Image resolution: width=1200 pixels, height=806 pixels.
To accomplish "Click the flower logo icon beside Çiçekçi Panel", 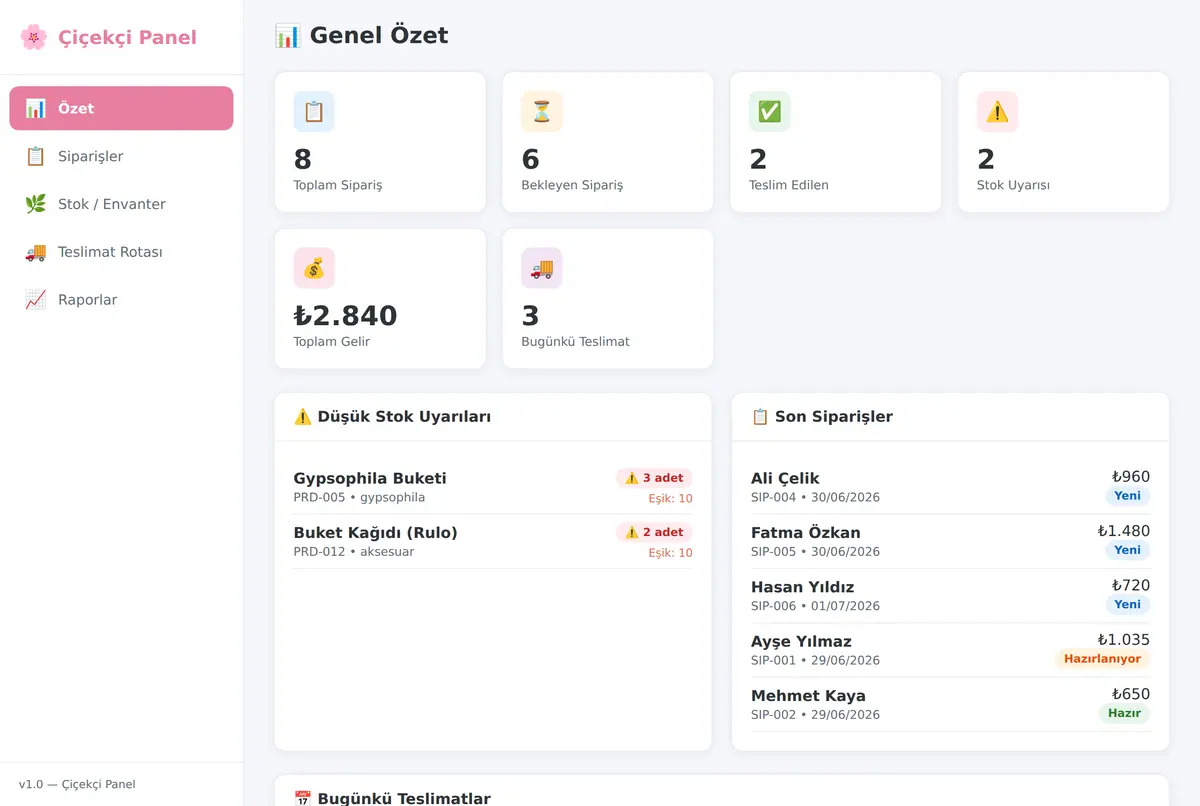I will [33, 37].
